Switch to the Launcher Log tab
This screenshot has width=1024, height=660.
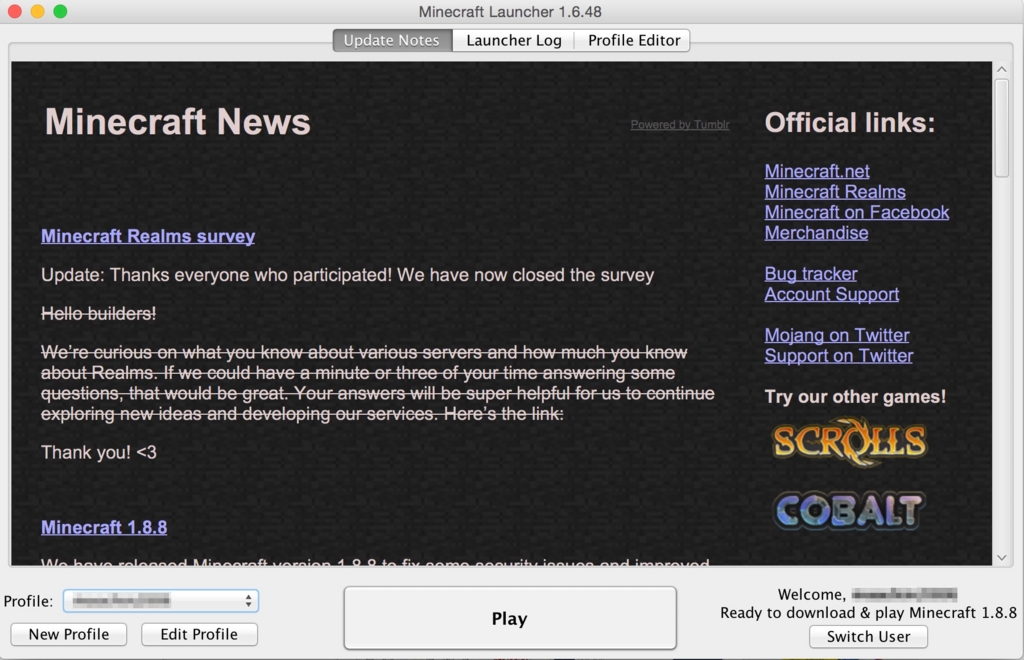[x=513, y=40]
